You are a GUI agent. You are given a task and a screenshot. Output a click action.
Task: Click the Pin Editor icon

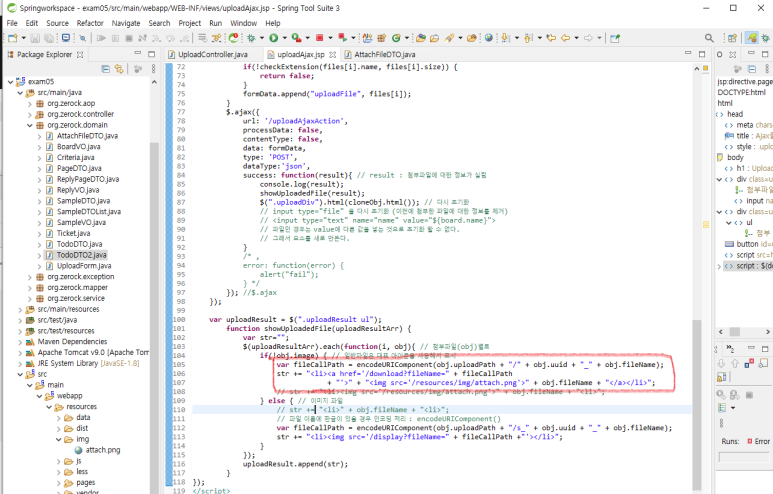615,38
